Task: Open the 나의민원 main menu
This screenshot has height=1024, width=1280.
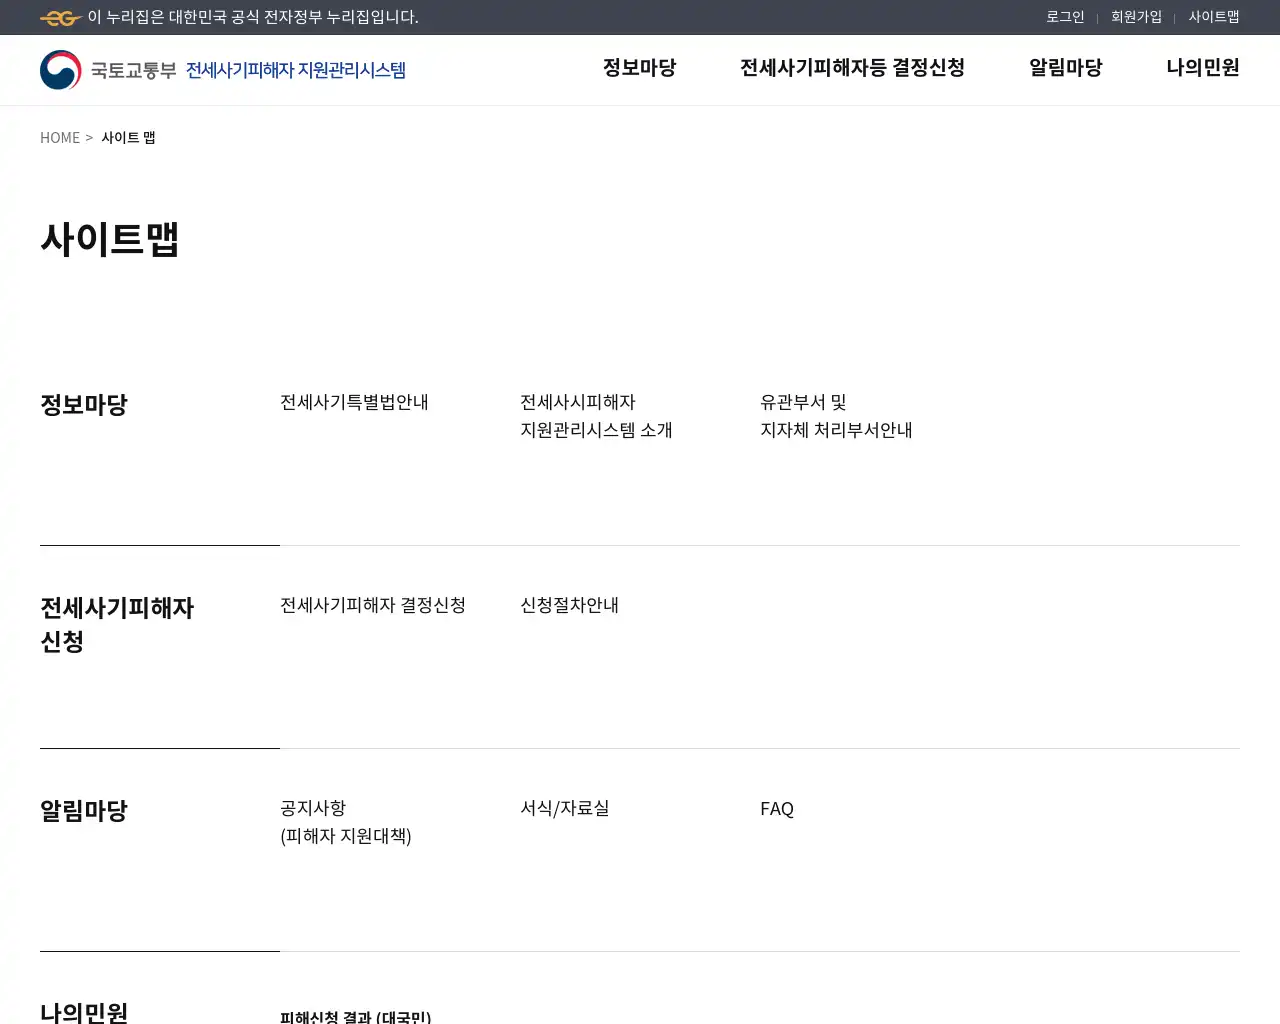Action: tap(1203, 68)
